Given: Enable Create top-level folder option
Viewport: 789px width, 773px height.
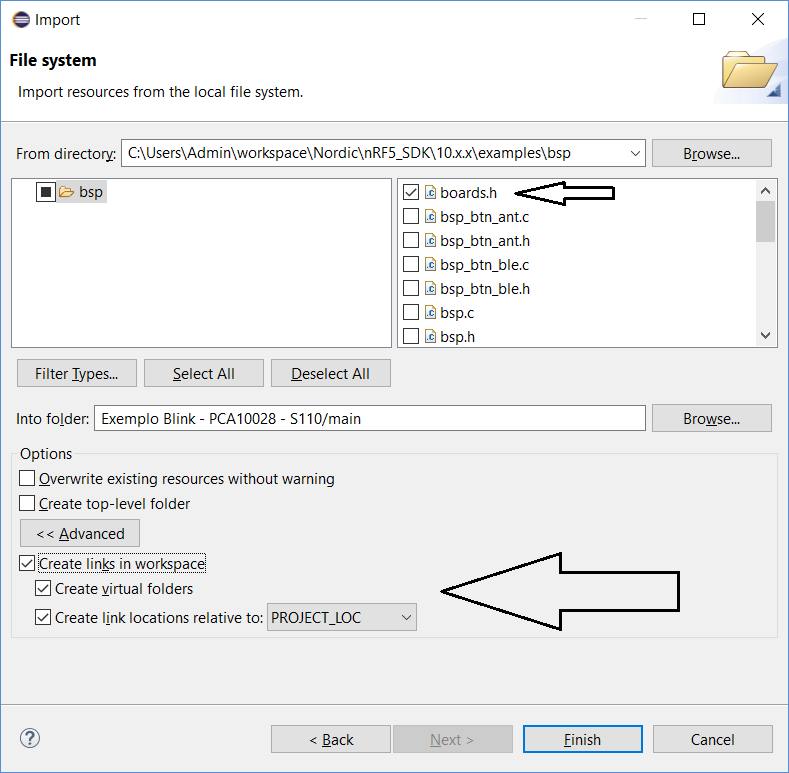Looking at the screenshot, I should 27,503.
